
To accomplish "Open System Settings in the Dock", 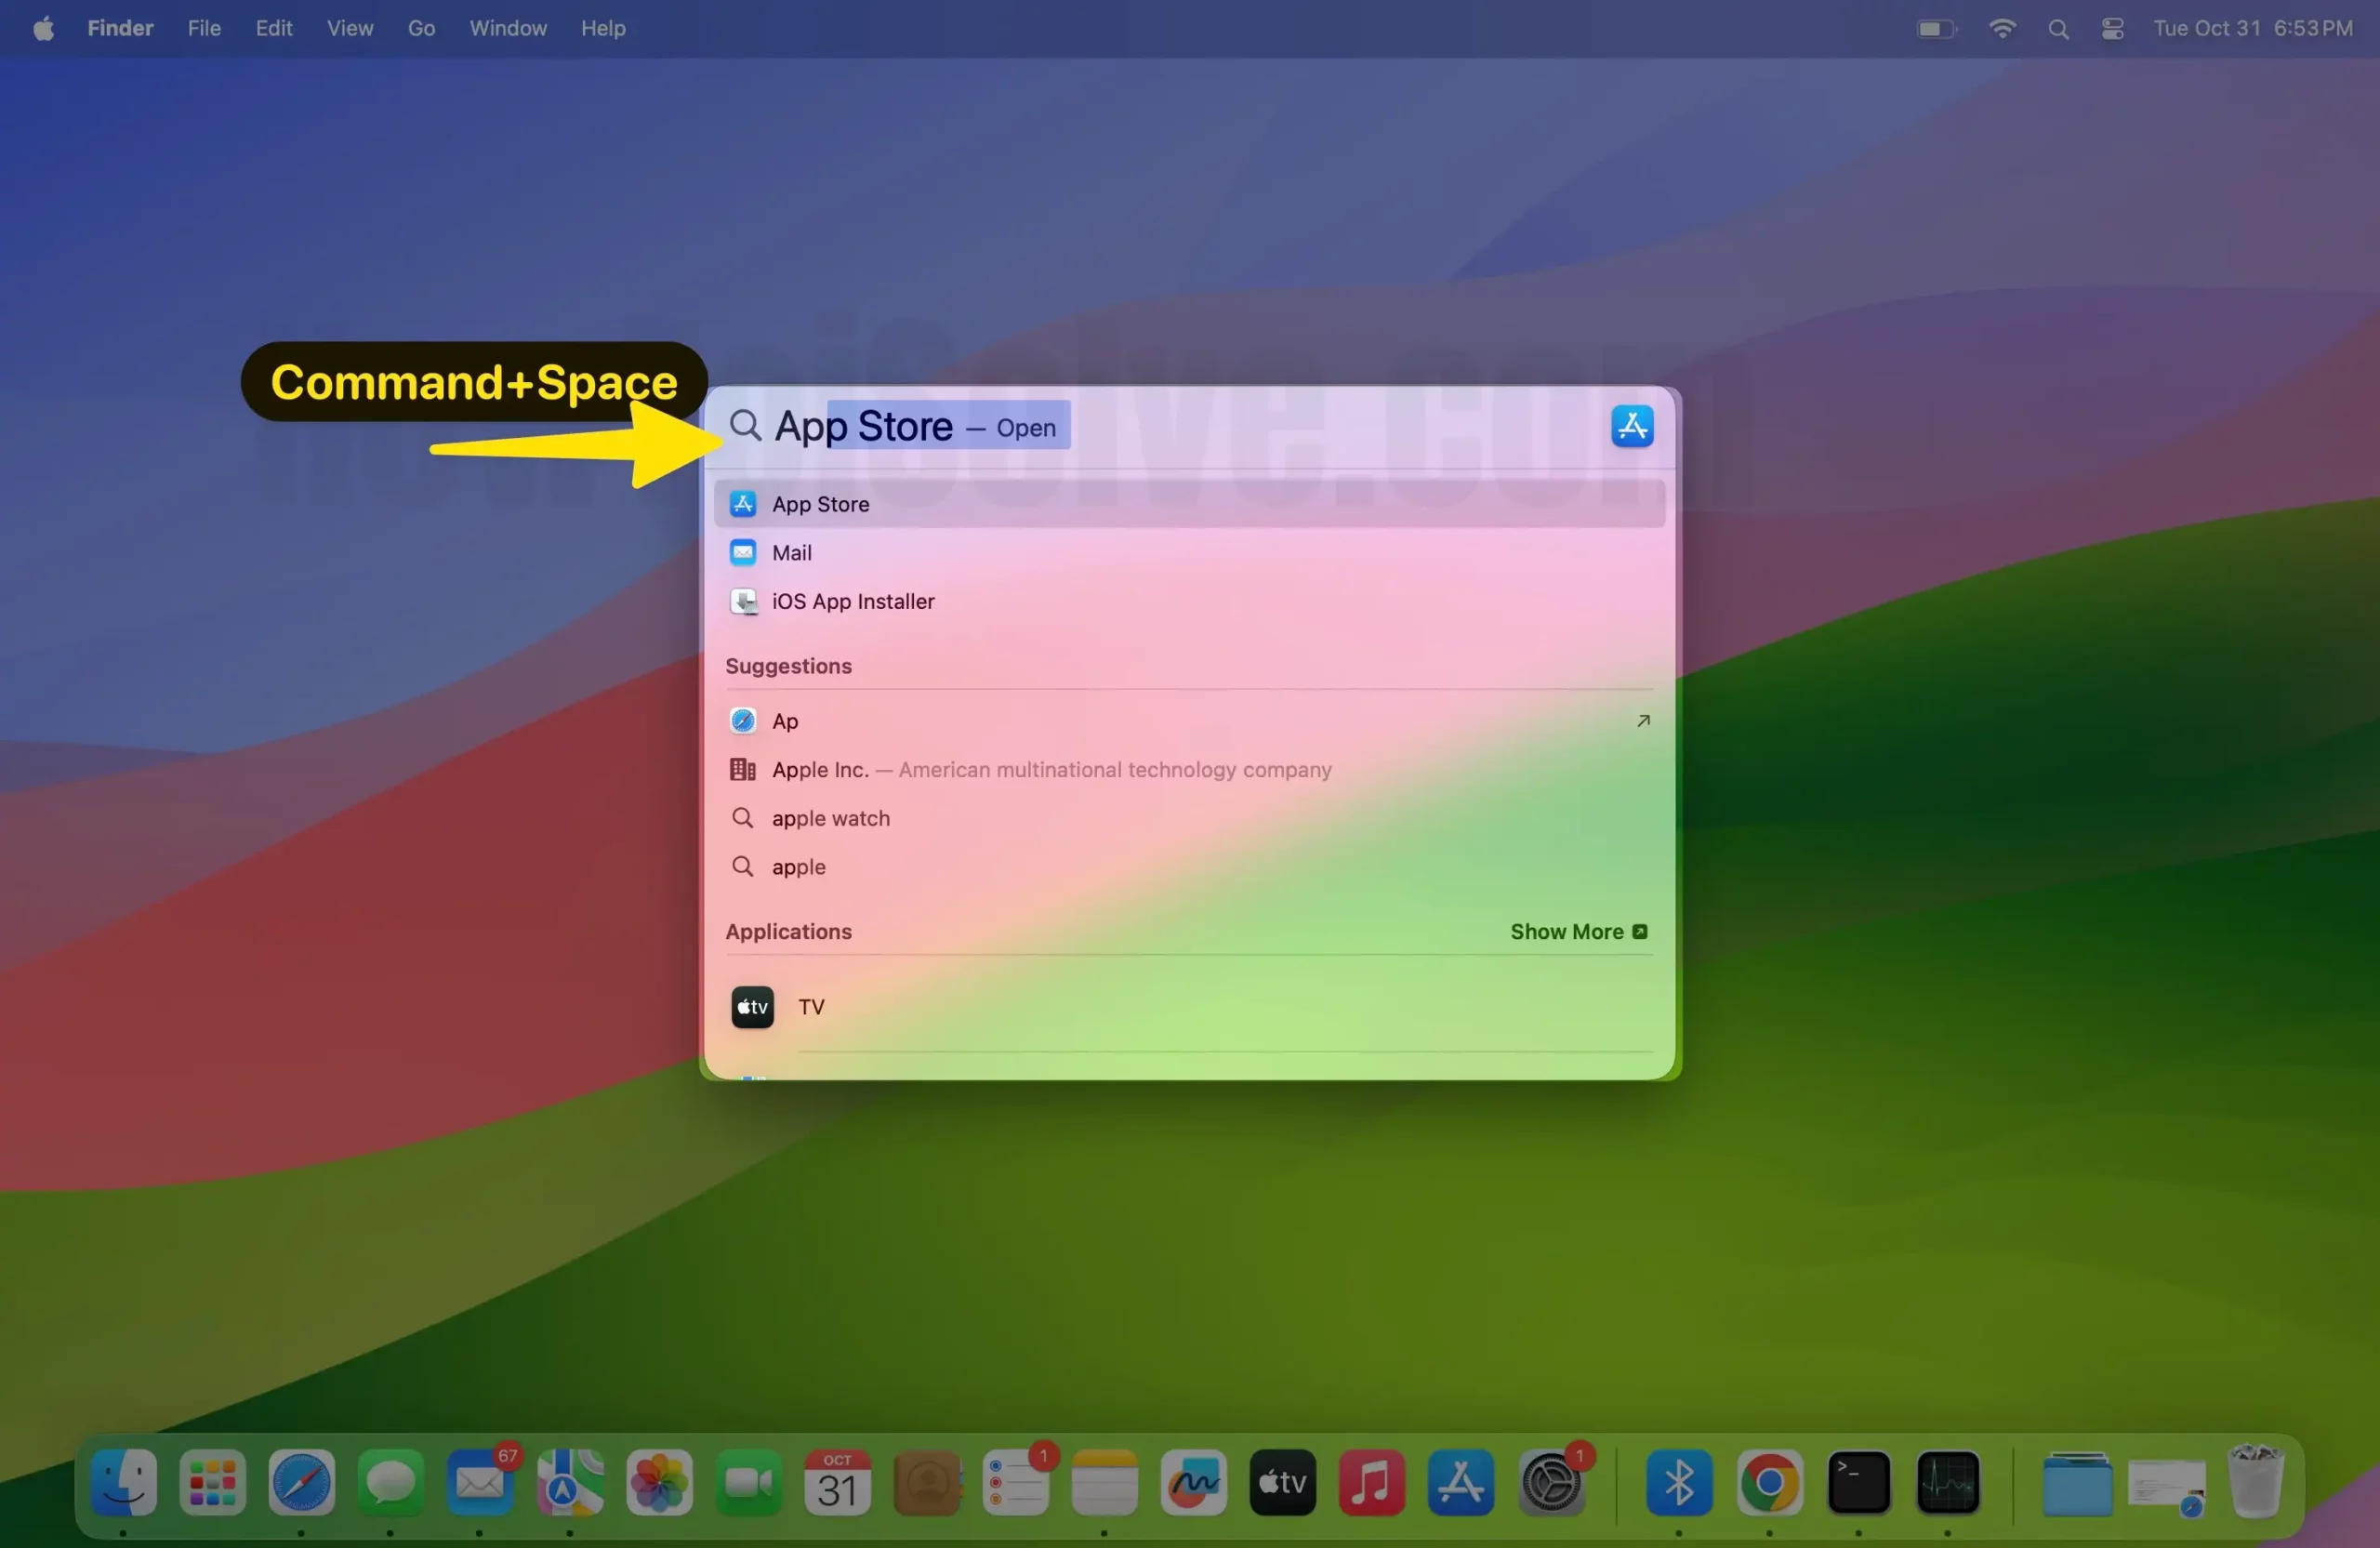I will pyautogui.click(x=1551, y=1482).
